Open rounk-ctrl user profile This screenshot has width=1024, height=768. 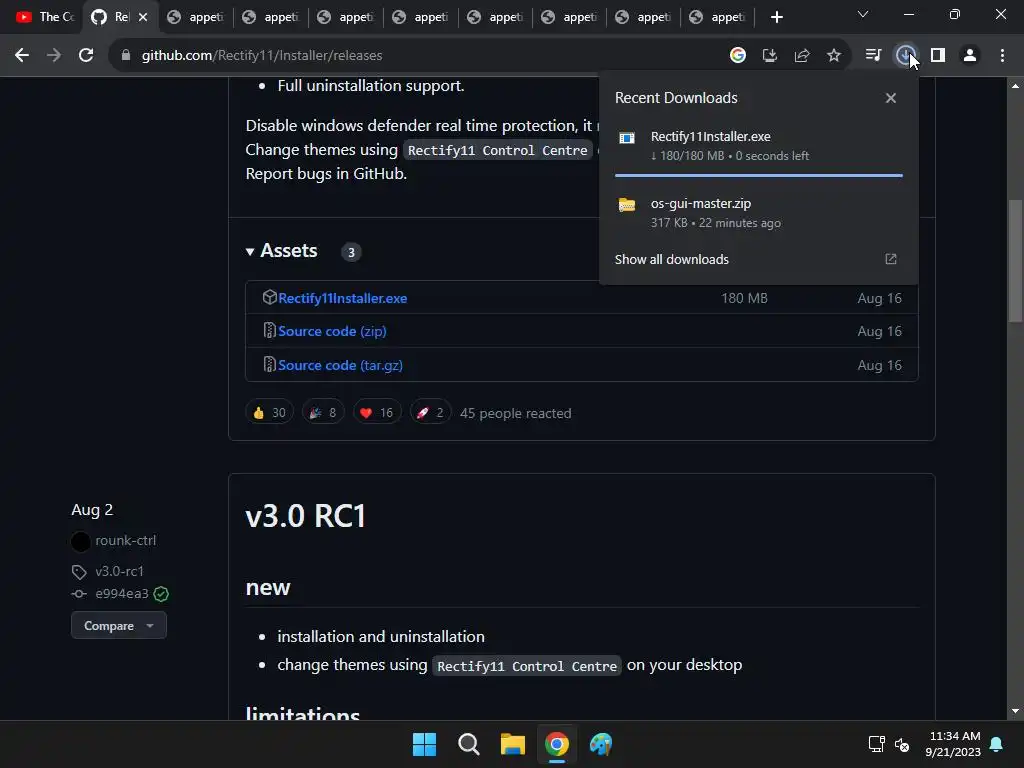coord(125,541)
